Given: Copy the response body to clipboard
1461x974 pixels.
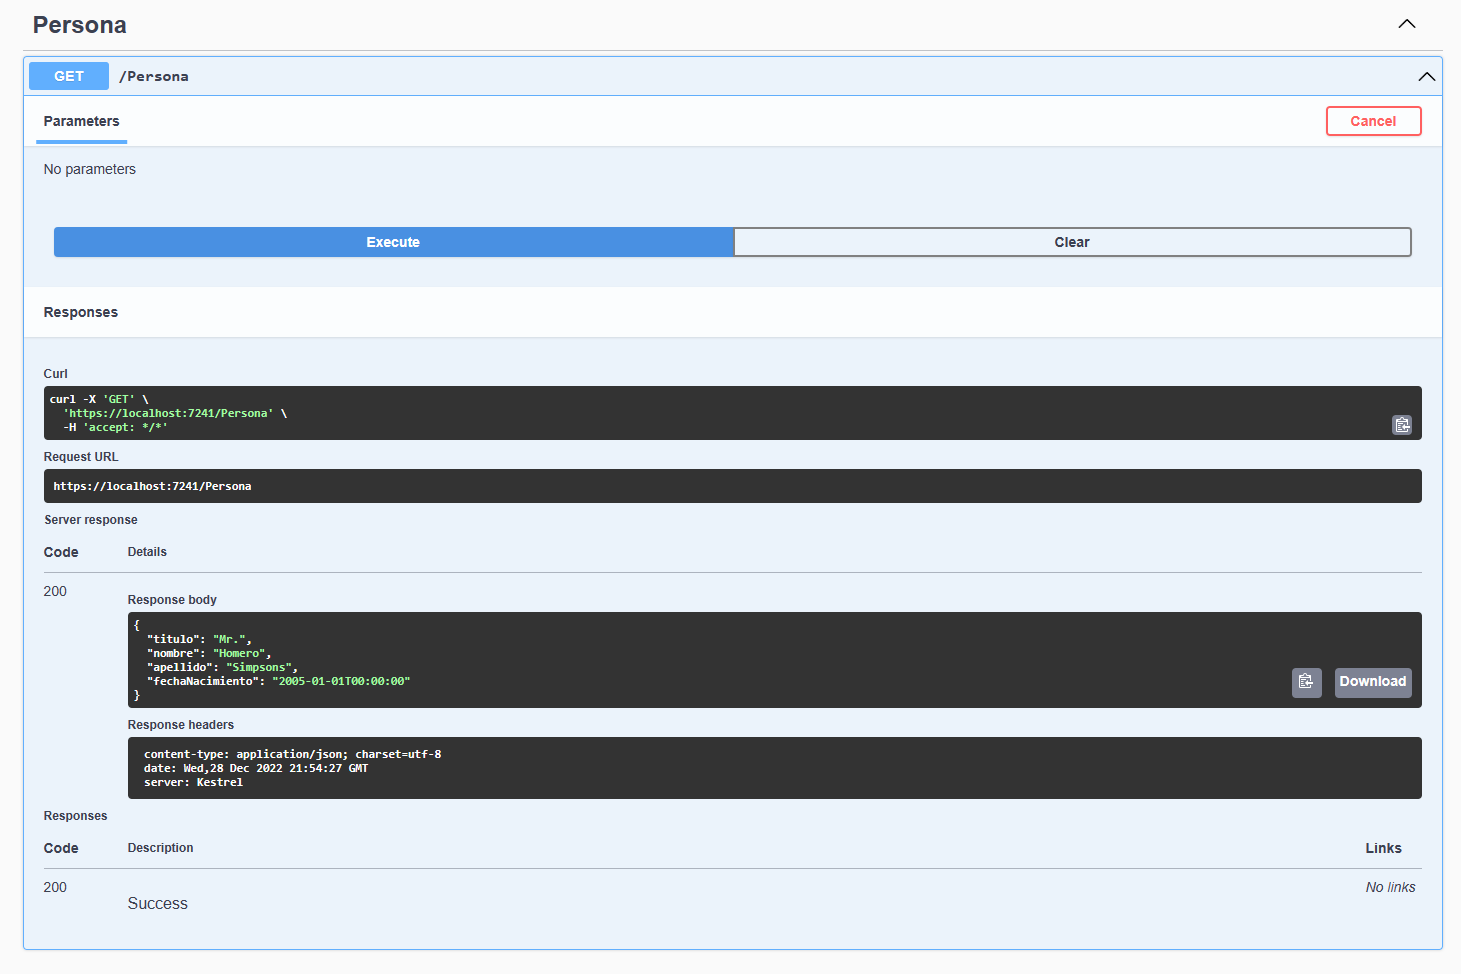Looking at the screenshot, I should pyautogui.click(x=1306, y=682).
